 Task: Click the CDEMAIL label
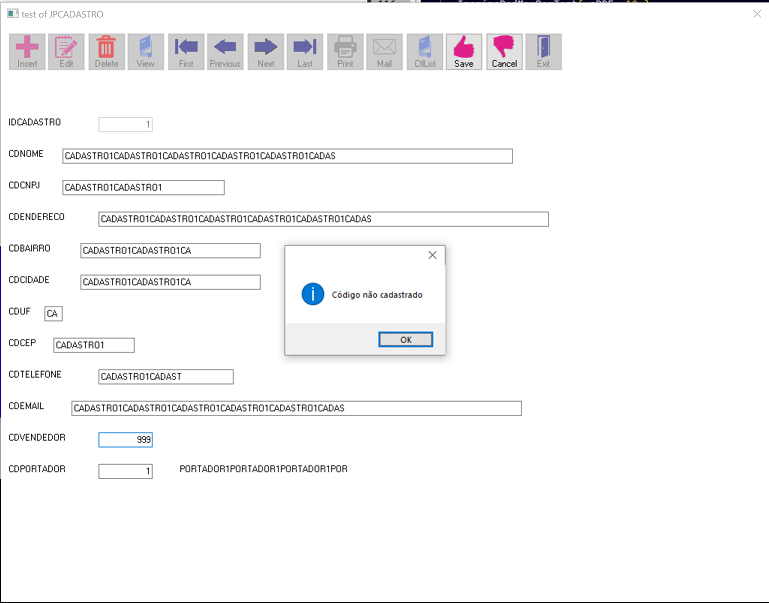pos(26,406)
